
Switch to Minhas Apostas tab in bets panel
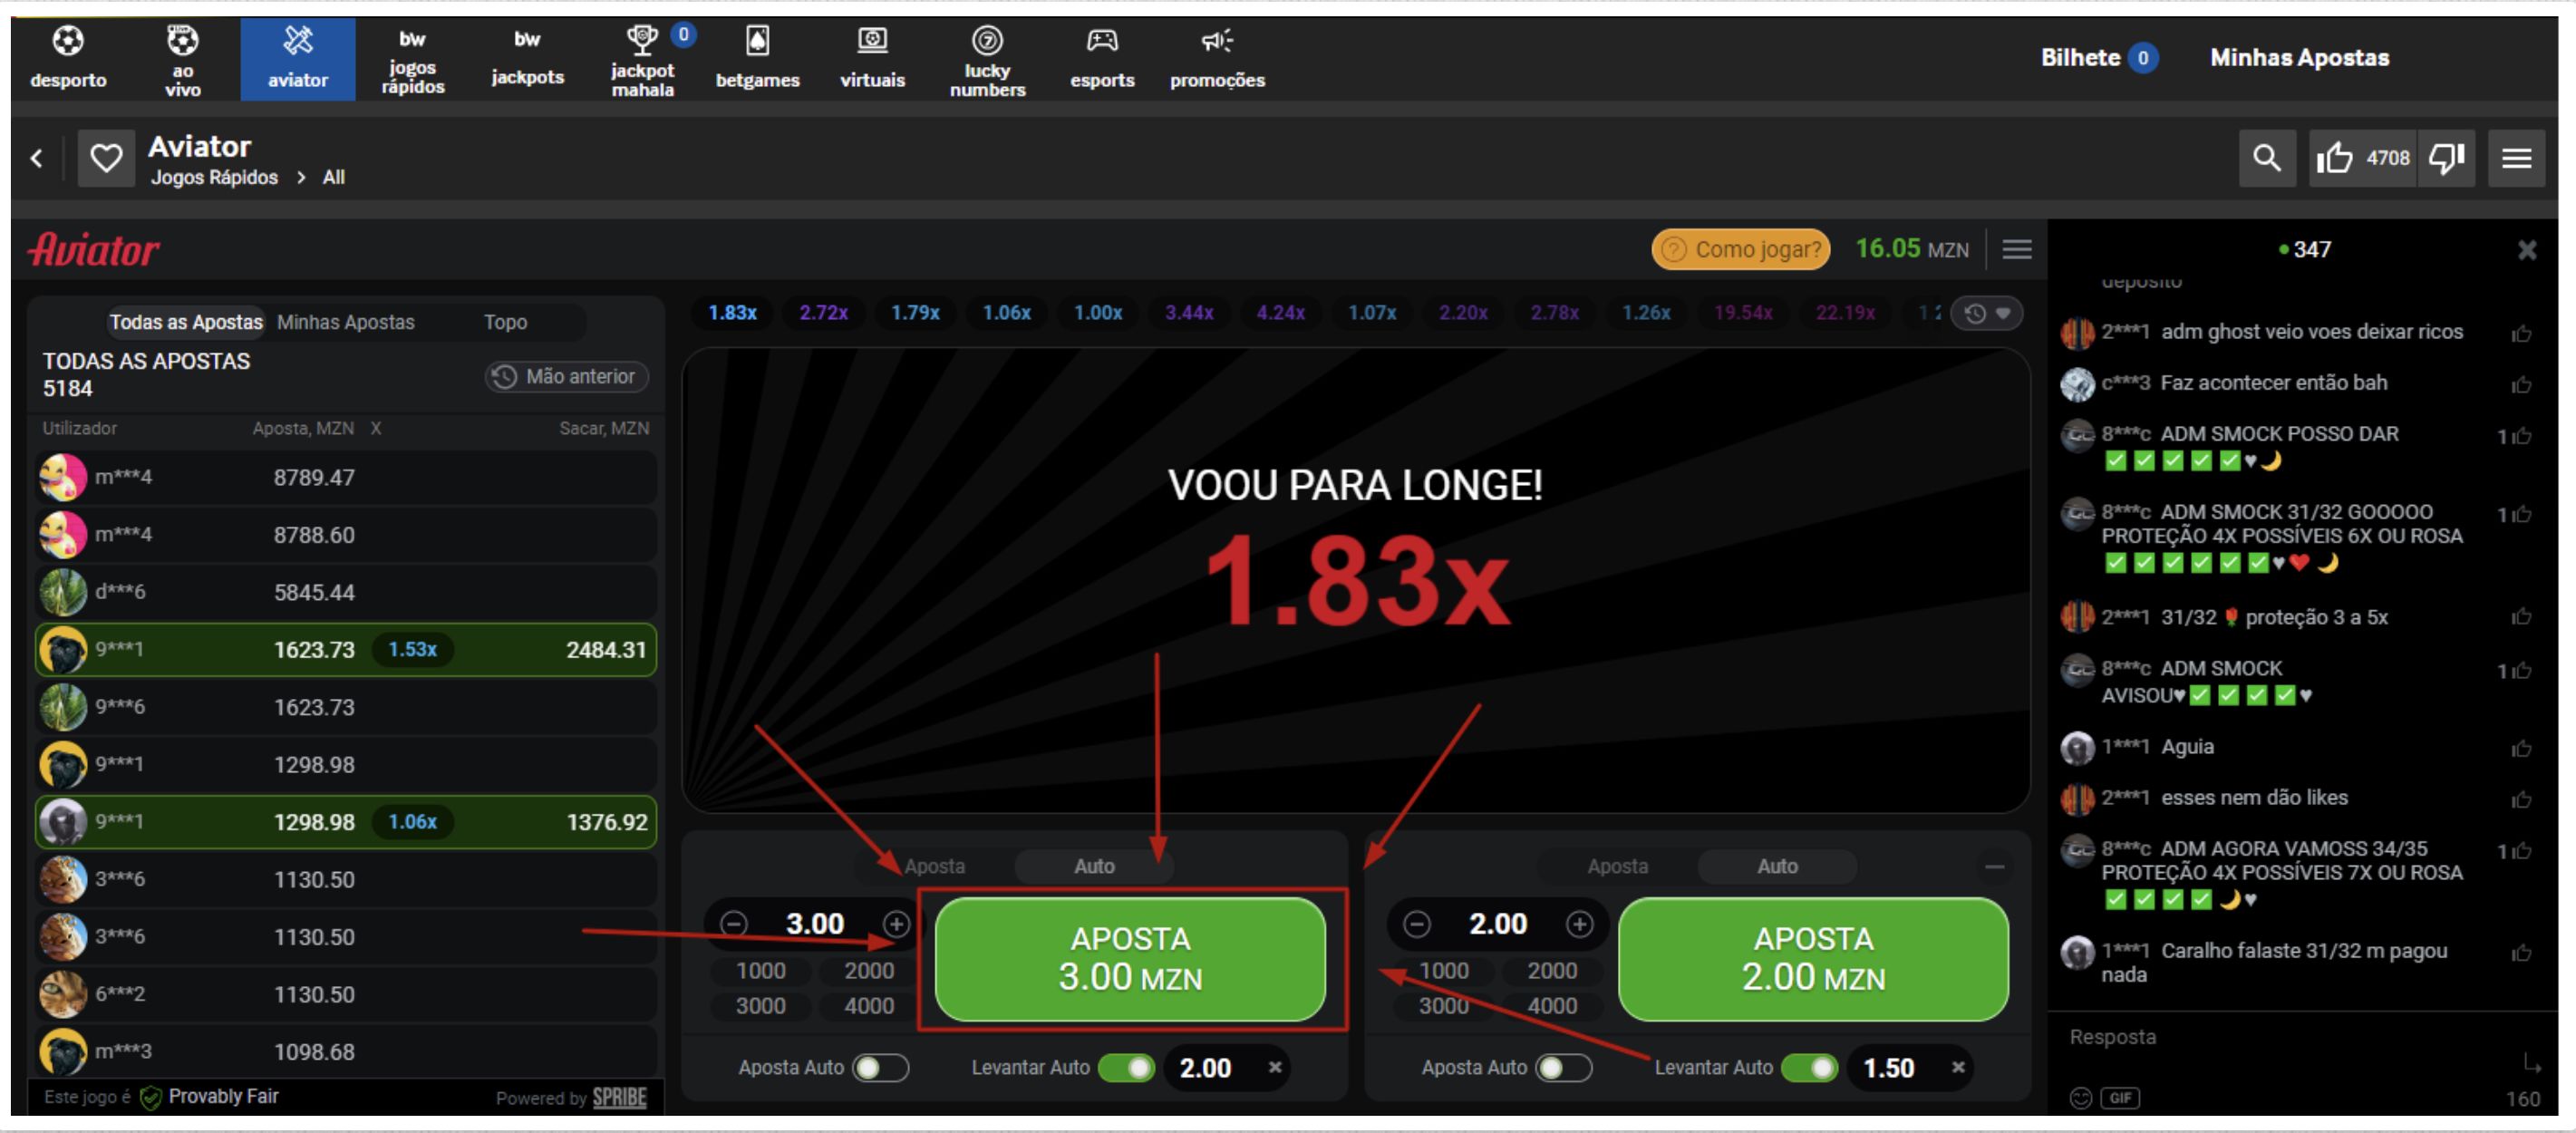coord(345,322)
